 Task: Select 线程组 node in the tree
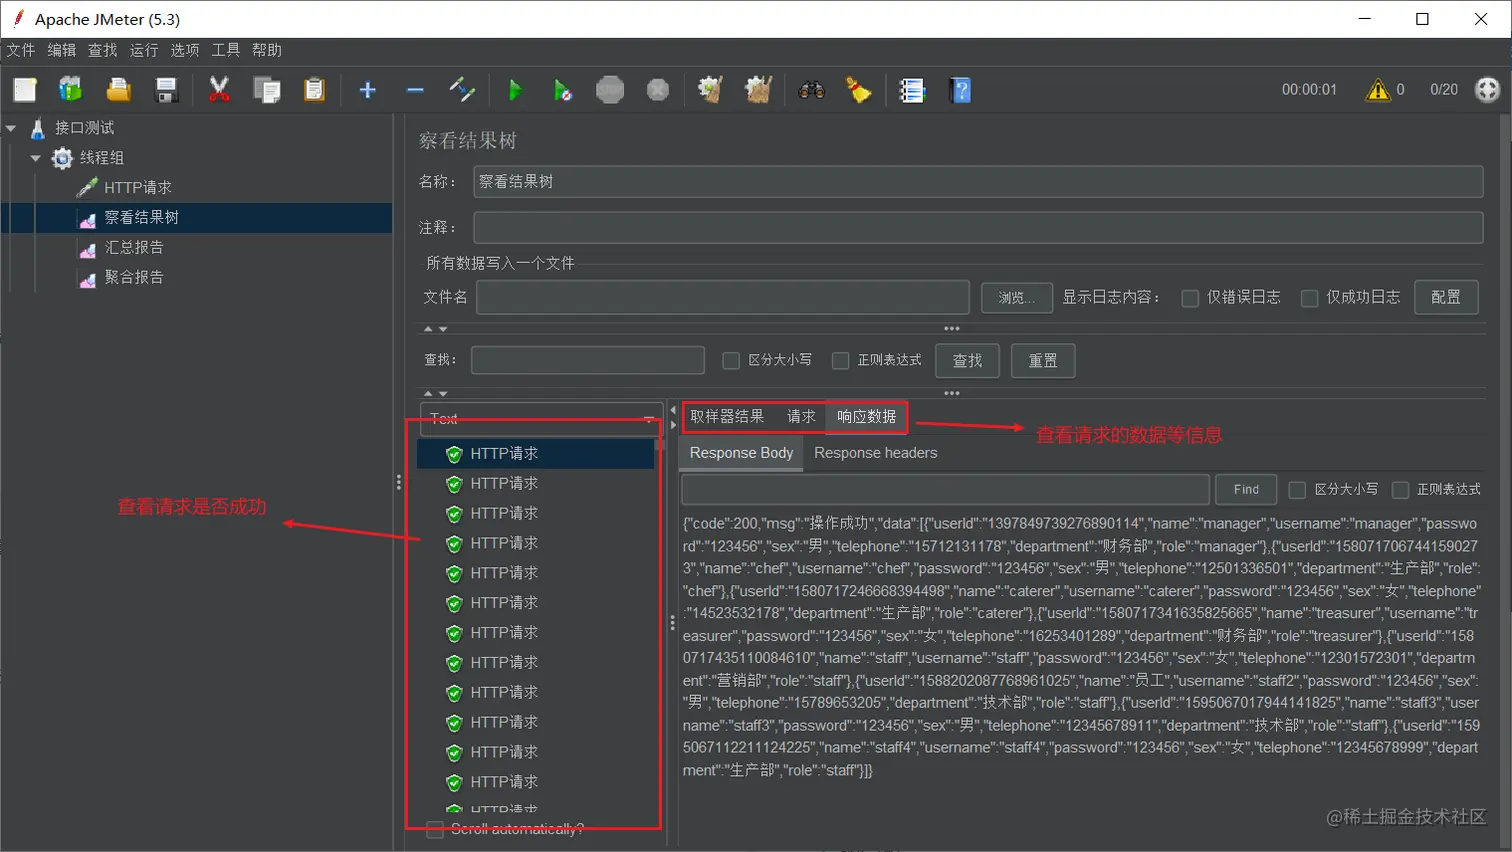102,158
